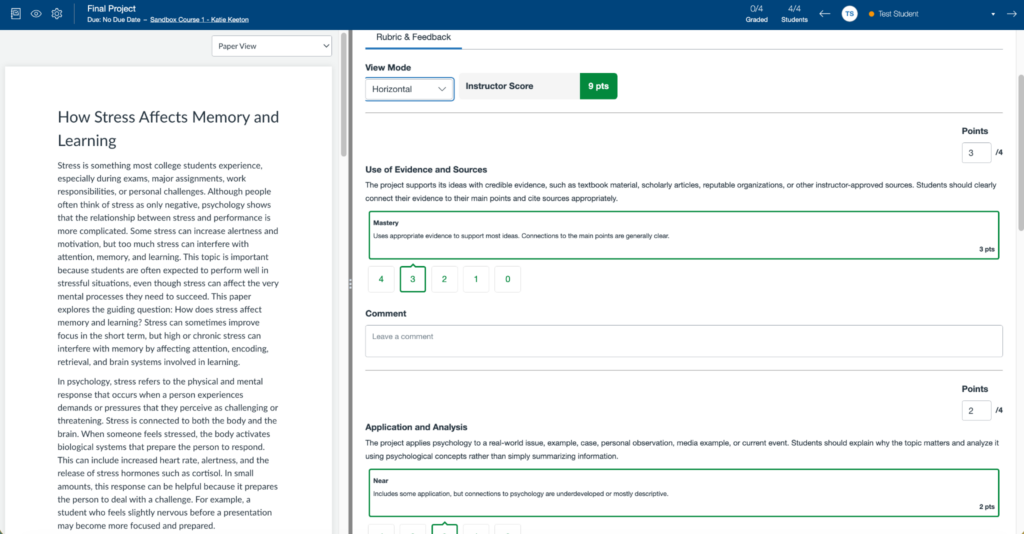The width and height of the screenshot is (1024, 534).
Task: Click the View Mode label
Action: pyautogui.click(x=388, y=68)
